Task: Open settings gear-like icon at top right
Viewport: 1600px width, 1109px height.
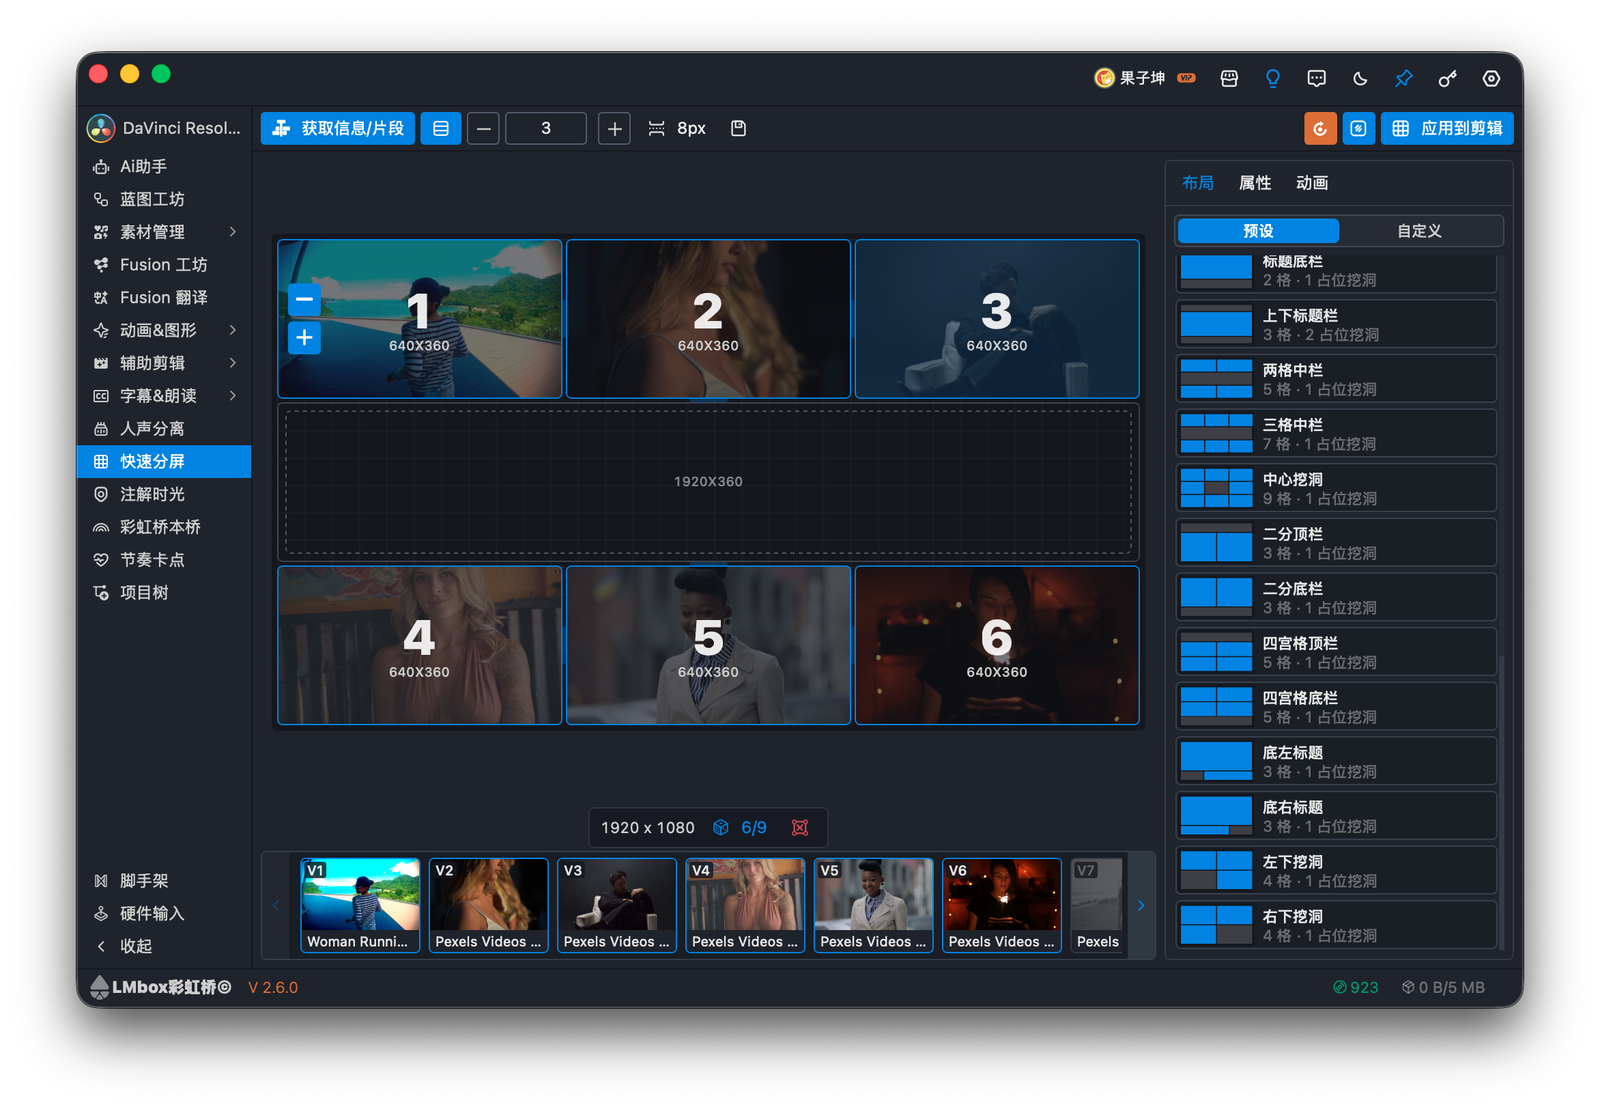Action: [1491, 78]
